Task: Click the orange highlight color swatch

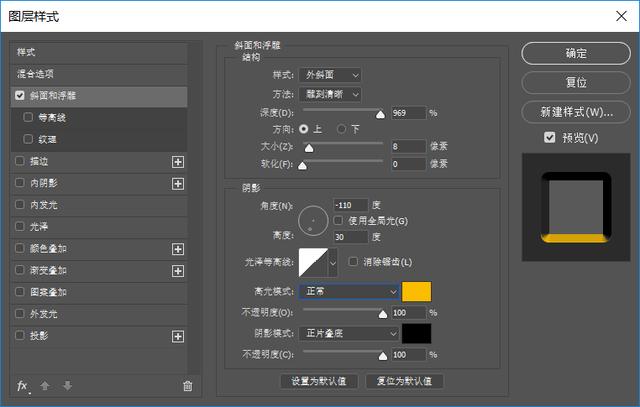Action: click(x=416, y=291)
